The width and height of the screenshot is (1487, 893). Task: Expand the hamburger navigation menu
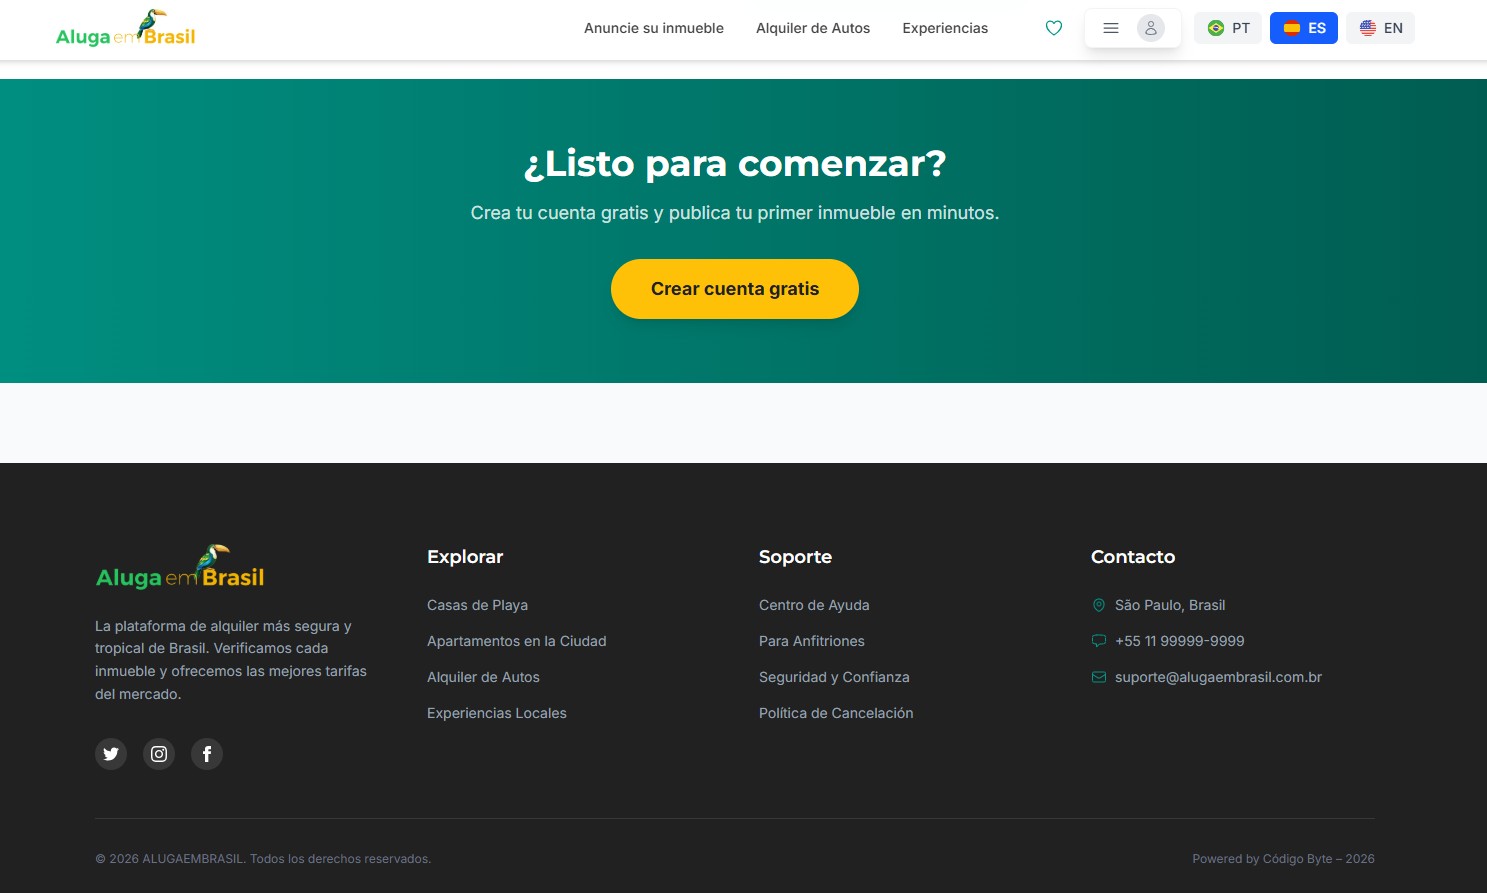click(1110, 28)
